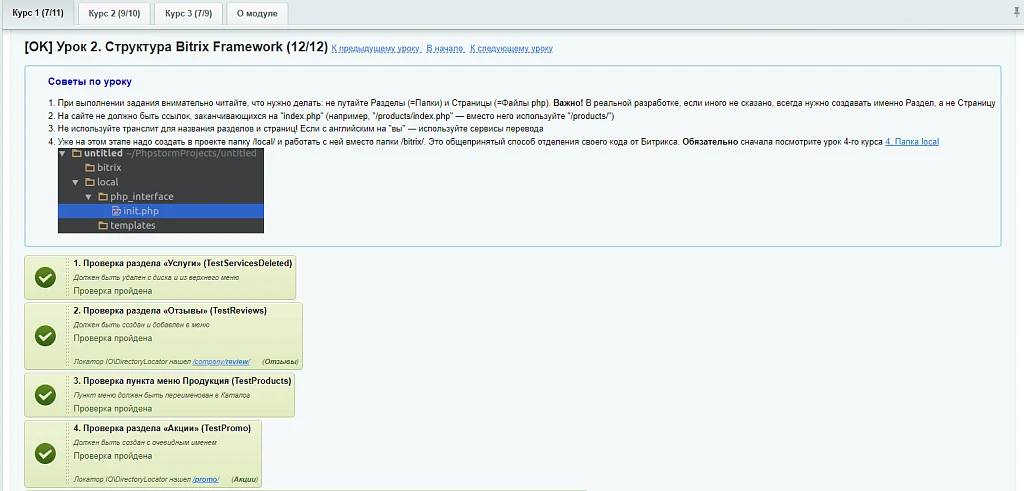Click the PhpStorm project tree screenshot
This screenshot has width=1024, height=491.
tap(161, 190)
